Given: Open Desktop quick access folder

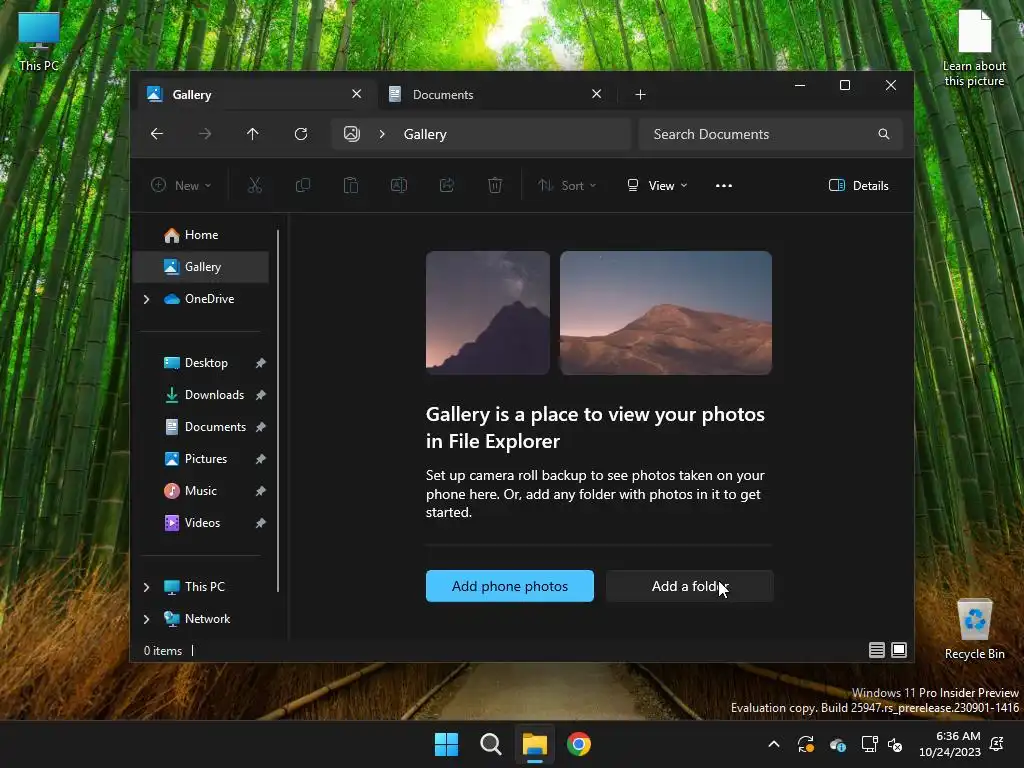Looking at the screenshot, I should pyautogui.click(x=206, y=363).
